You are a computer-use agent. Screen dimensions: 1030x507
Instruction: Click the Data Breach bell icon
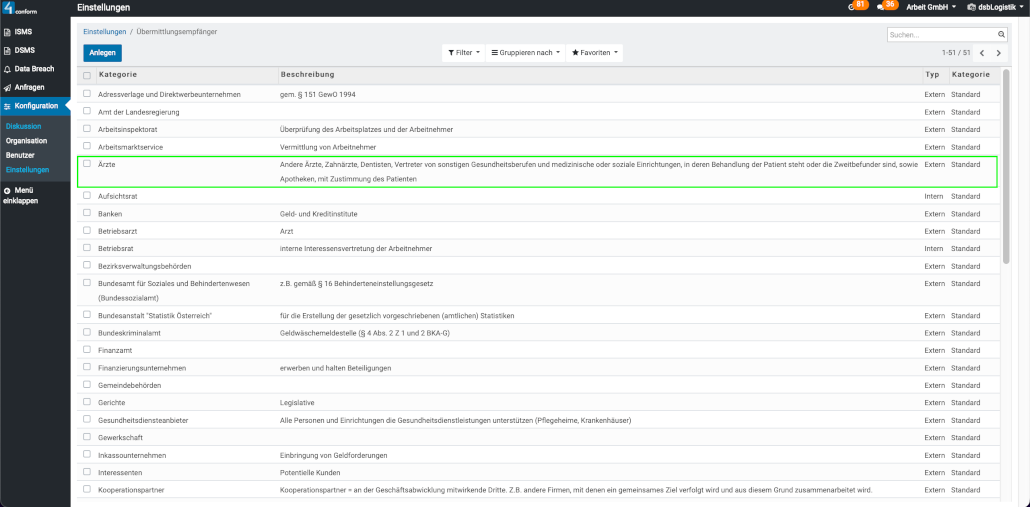point(8,69)
